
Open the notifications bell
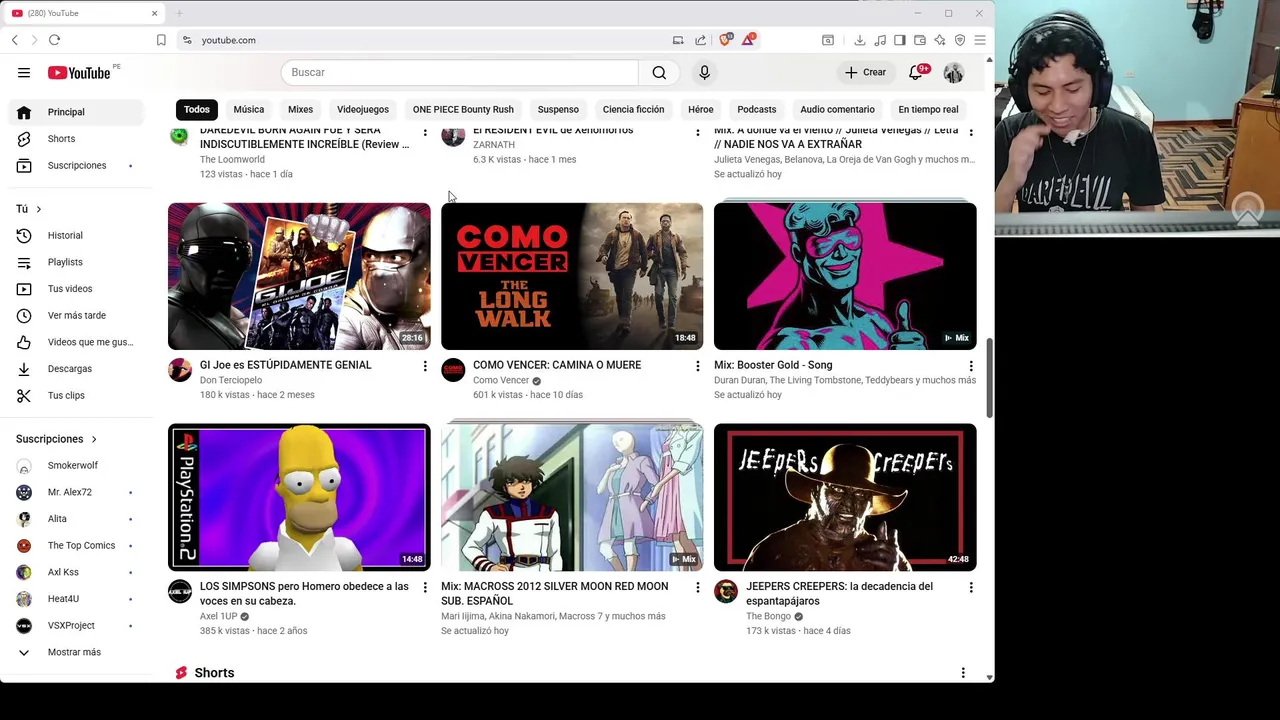coord(915,72)
